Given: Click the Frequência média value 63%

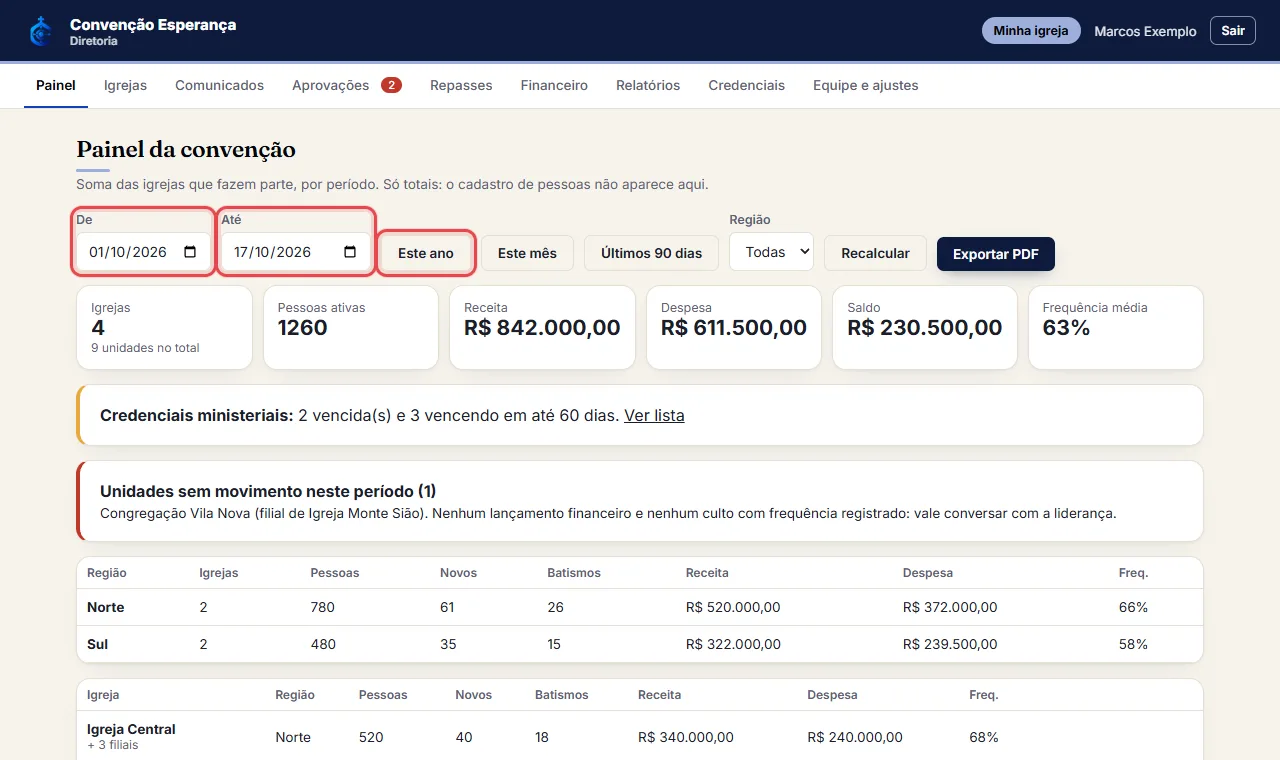Looking at the screenshot, I should tap(1066, 328).
